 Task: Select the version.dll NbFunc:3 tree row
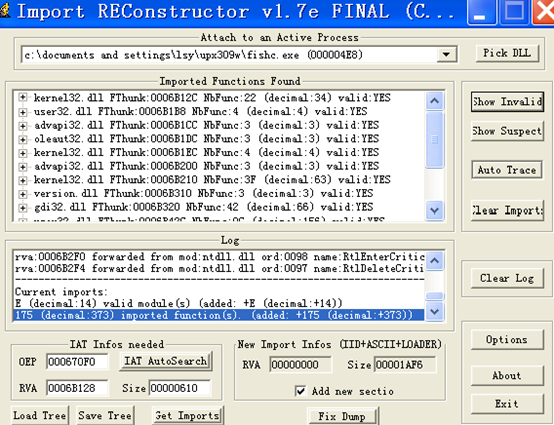(x=203, y=194)
